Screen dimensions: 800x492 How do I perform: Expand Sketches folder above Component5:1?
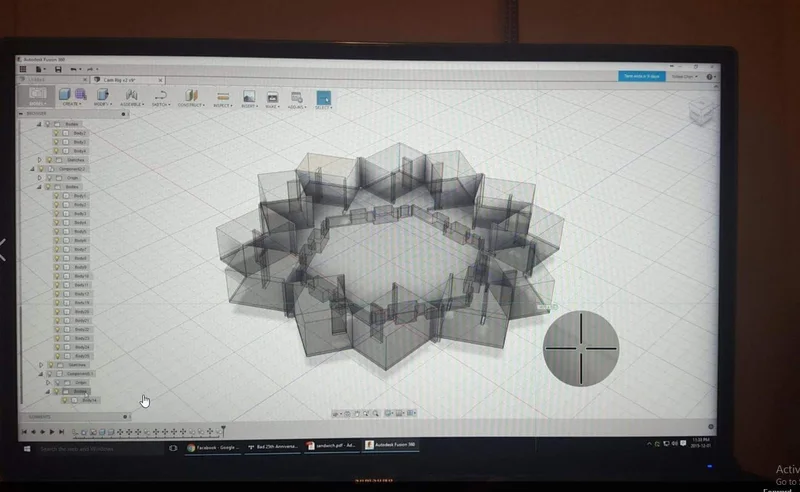(x=41, y=365)
